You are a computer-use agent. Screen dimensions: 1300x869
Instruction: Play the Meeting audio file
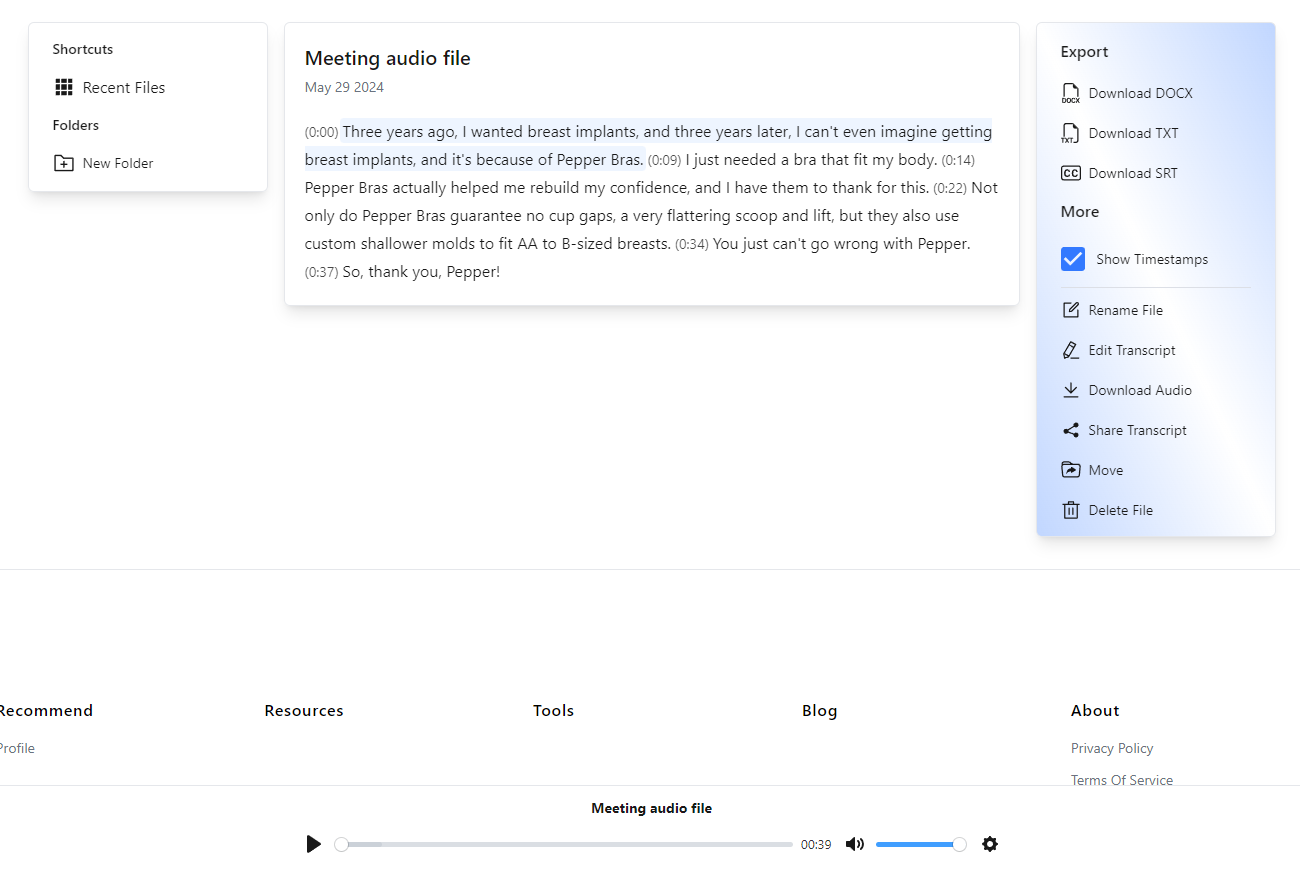tap(314, 844)
